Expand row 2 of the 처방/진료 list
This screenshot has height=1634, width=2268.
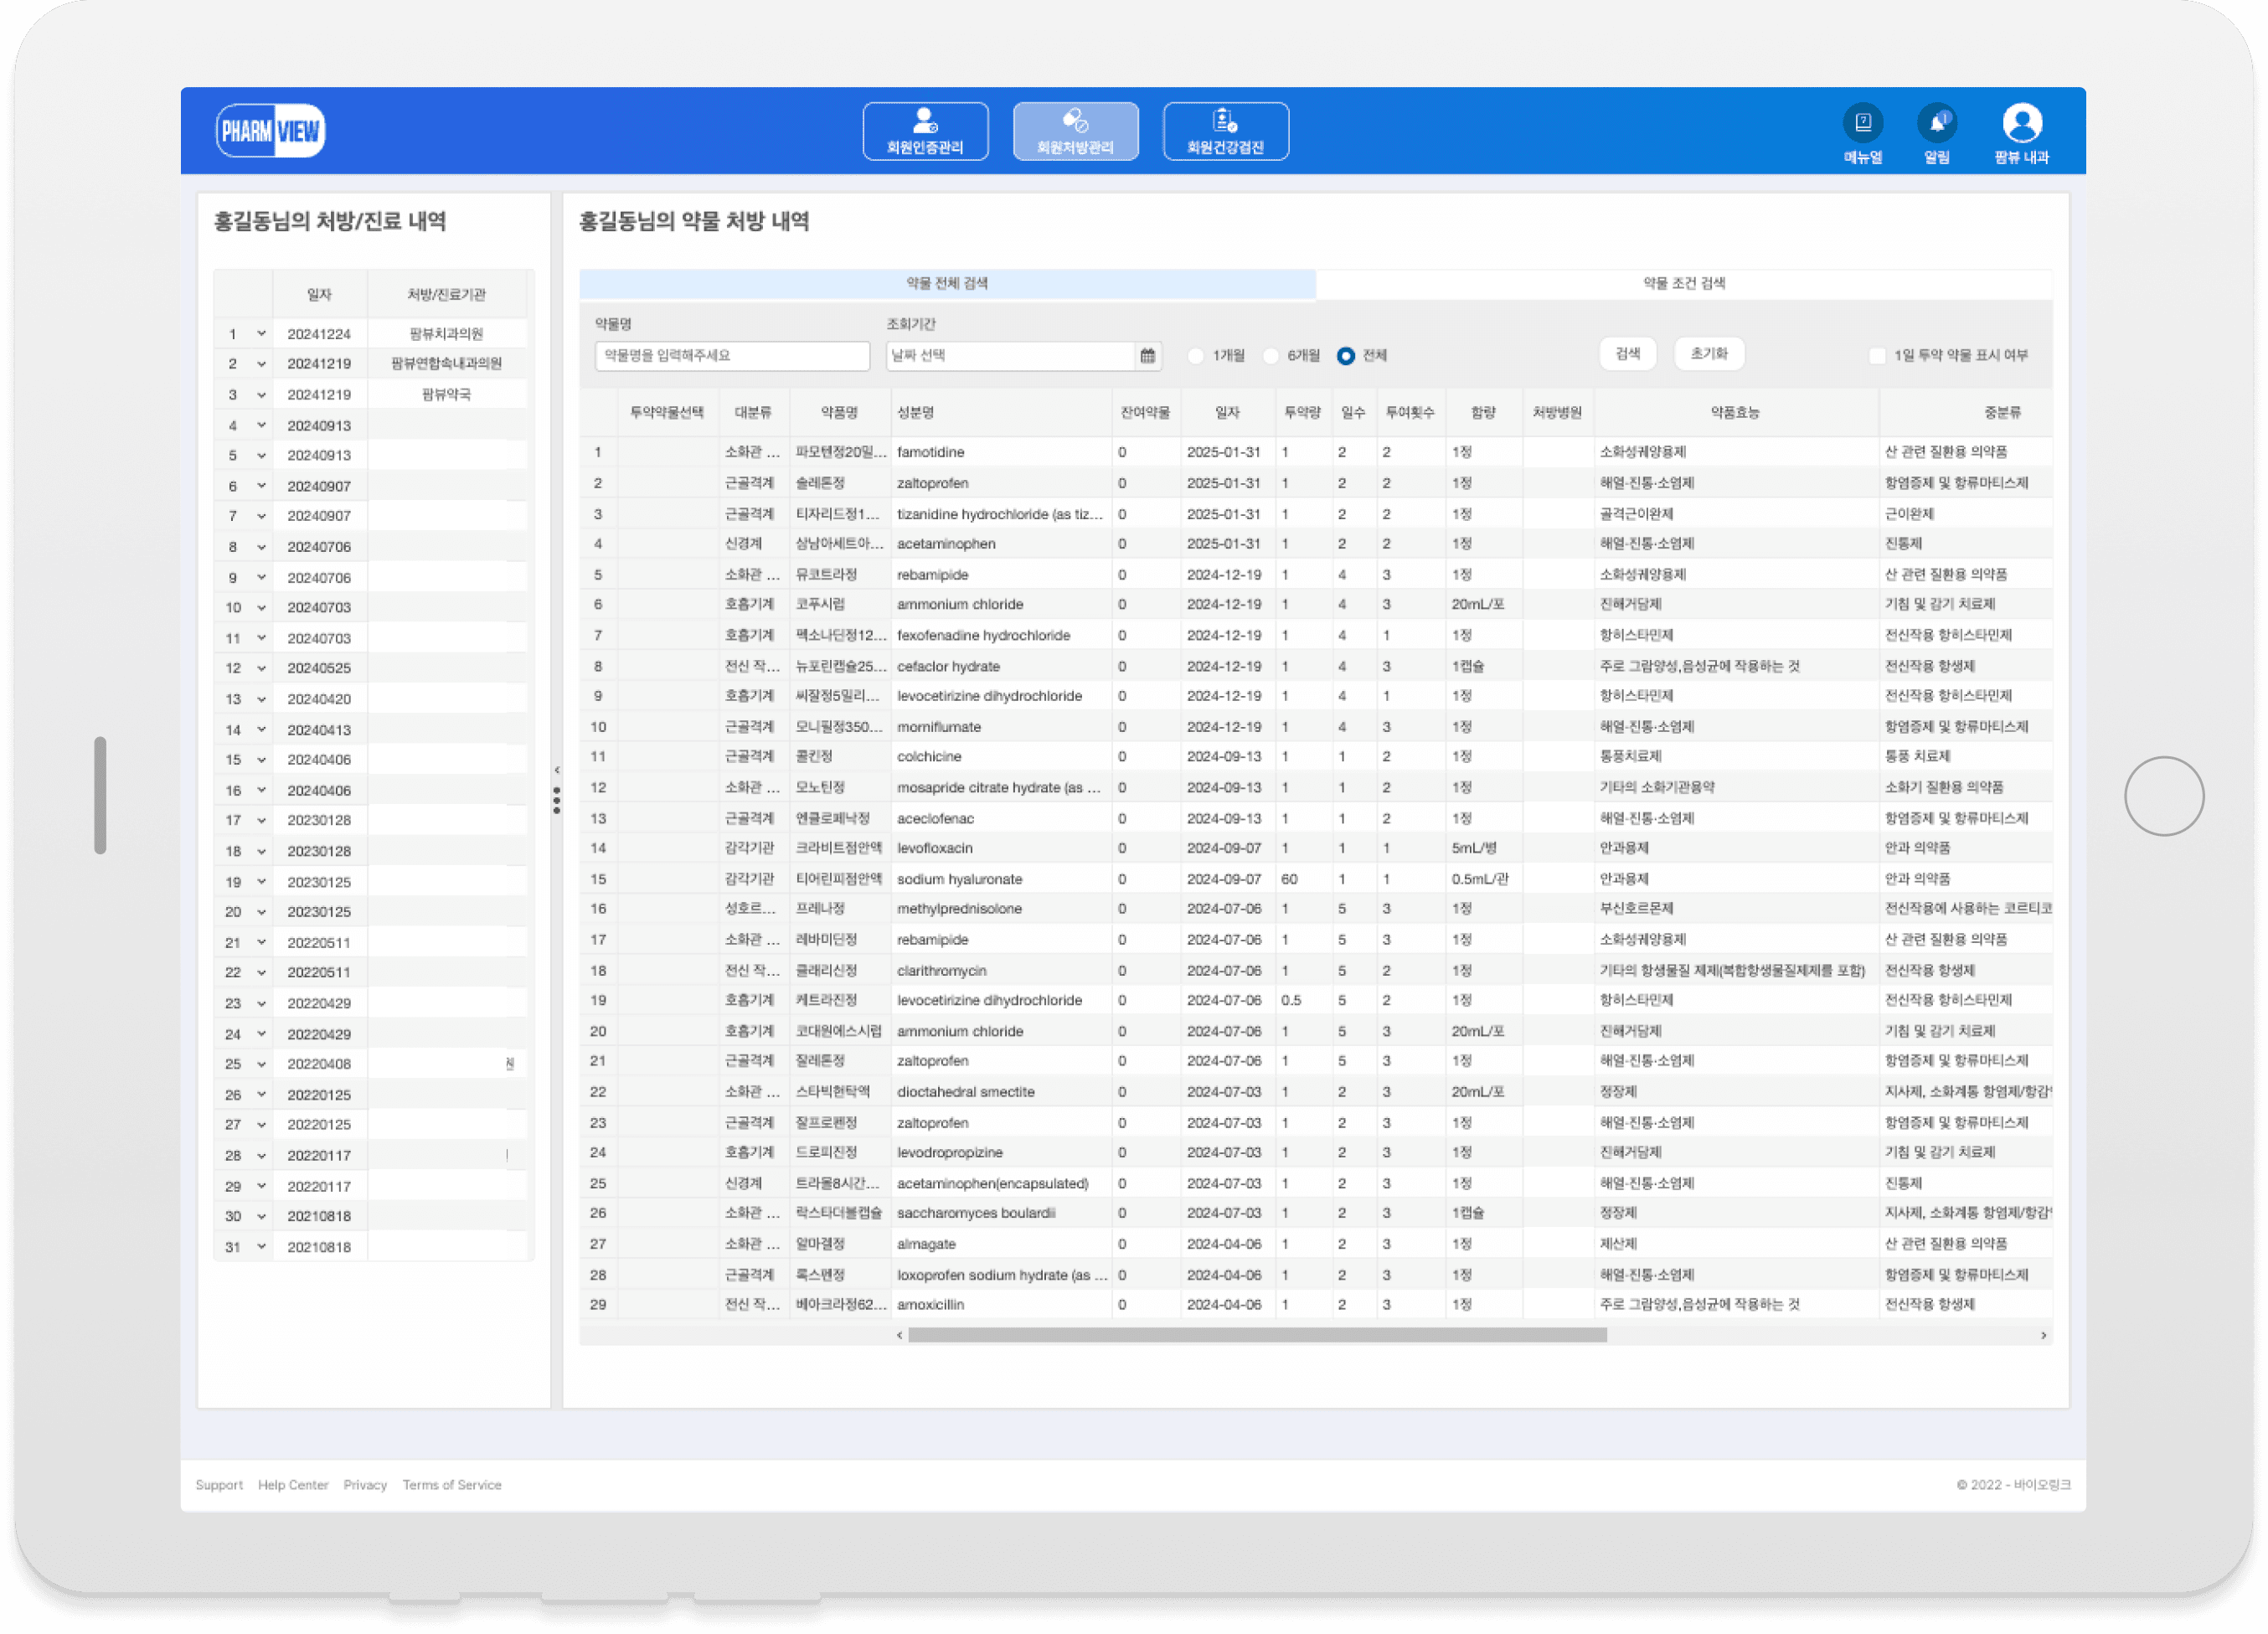tap(261, 364)
